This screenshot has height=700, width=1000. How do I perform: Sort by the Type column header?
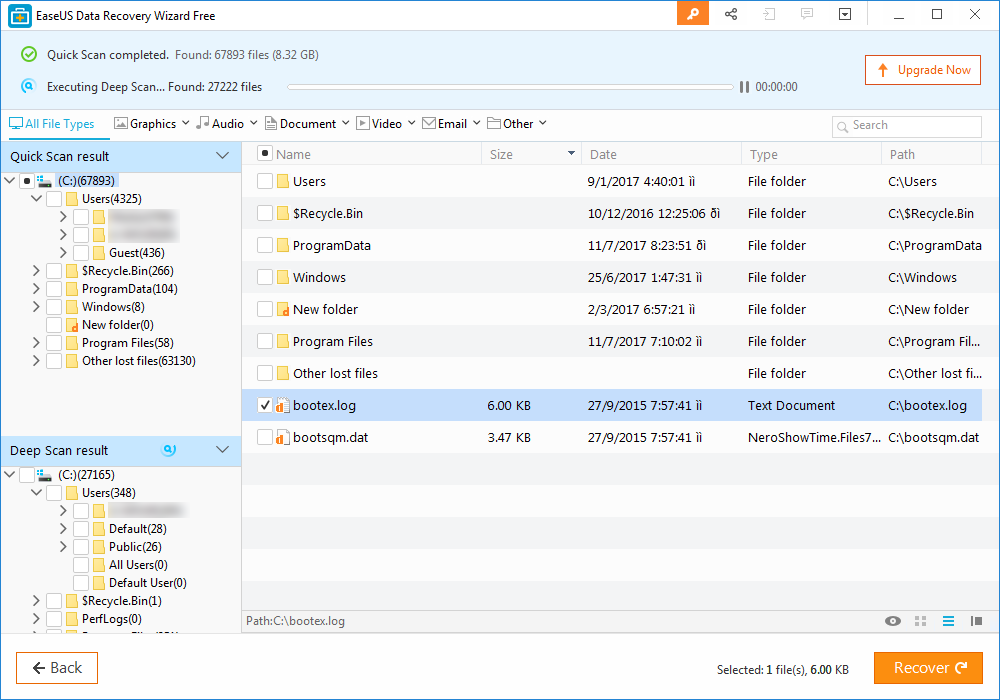811,154
